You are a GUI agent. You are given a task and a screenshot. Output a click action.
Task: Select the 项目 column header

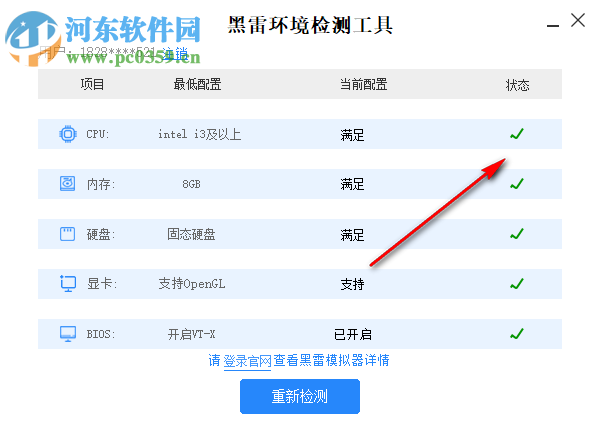tap(92, 84)
